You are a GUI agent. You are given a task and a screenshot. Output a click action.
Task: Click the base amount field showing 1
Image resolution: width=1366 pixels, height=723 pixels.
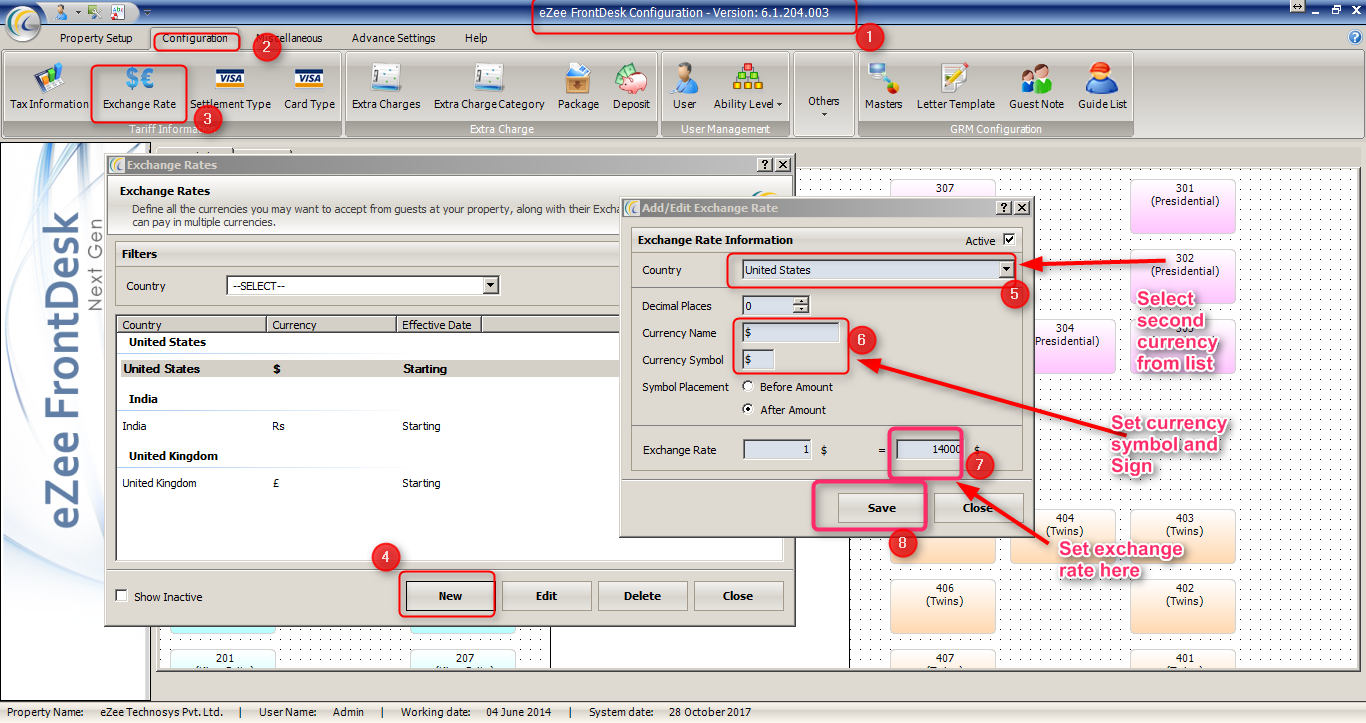click(x=777, y=450)
